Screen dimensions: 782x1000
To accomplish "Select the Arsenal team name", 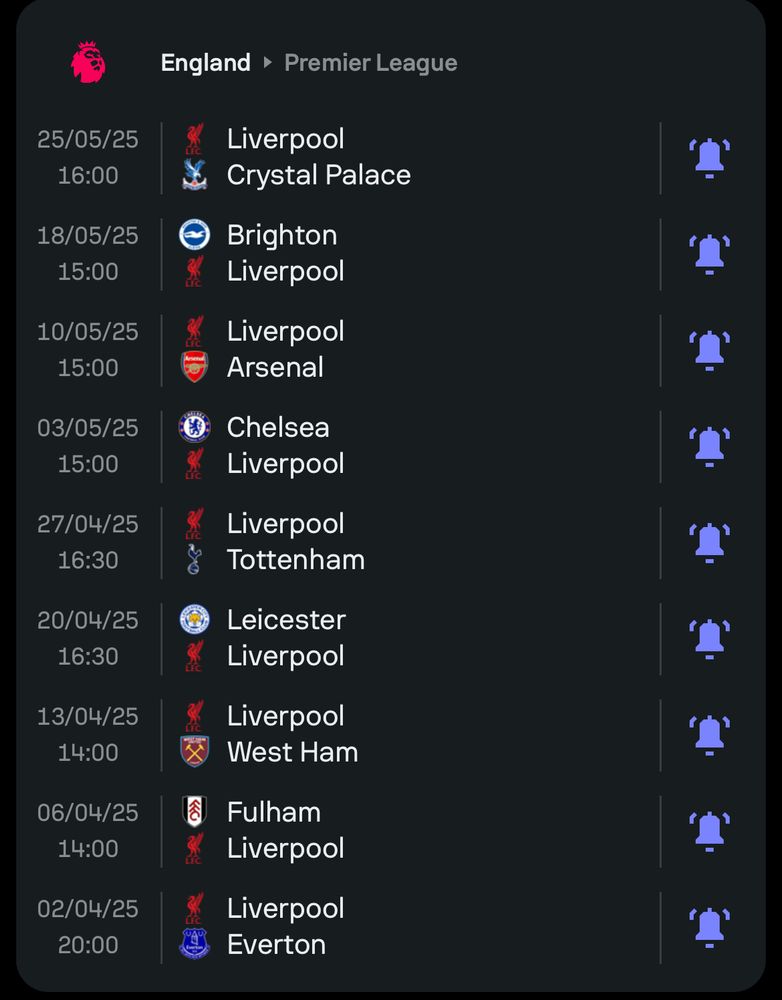I will click(x=275, y=367).
